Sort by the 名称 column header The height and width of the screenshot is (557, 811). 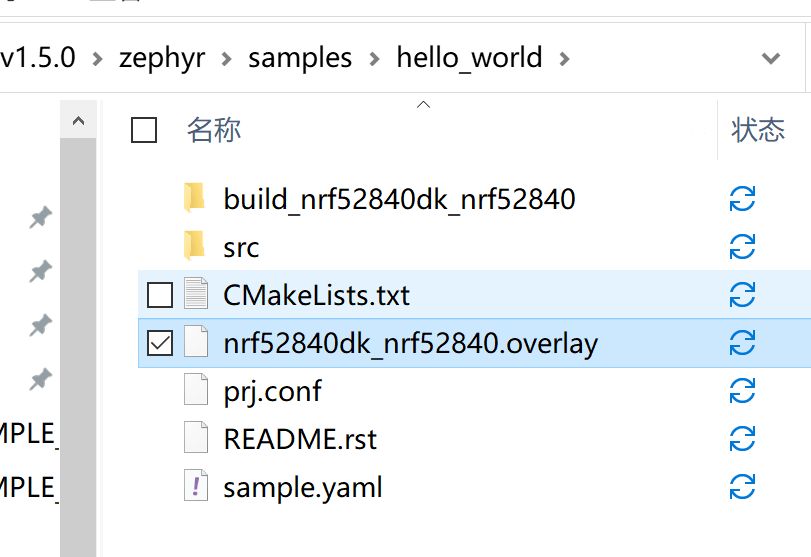[x=214, y=130]
